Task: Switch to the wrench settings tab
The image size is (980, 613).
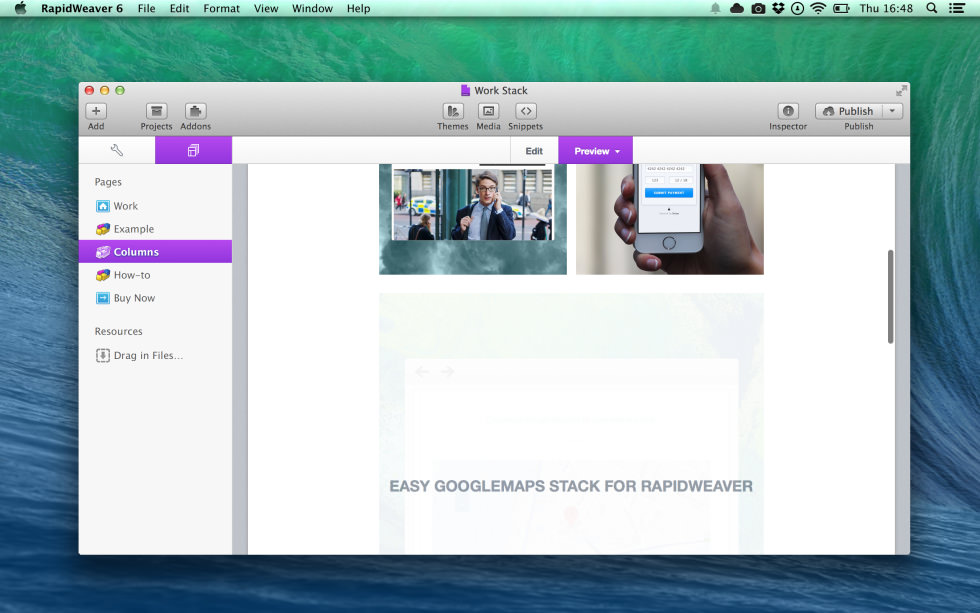Action: (117, 150)
